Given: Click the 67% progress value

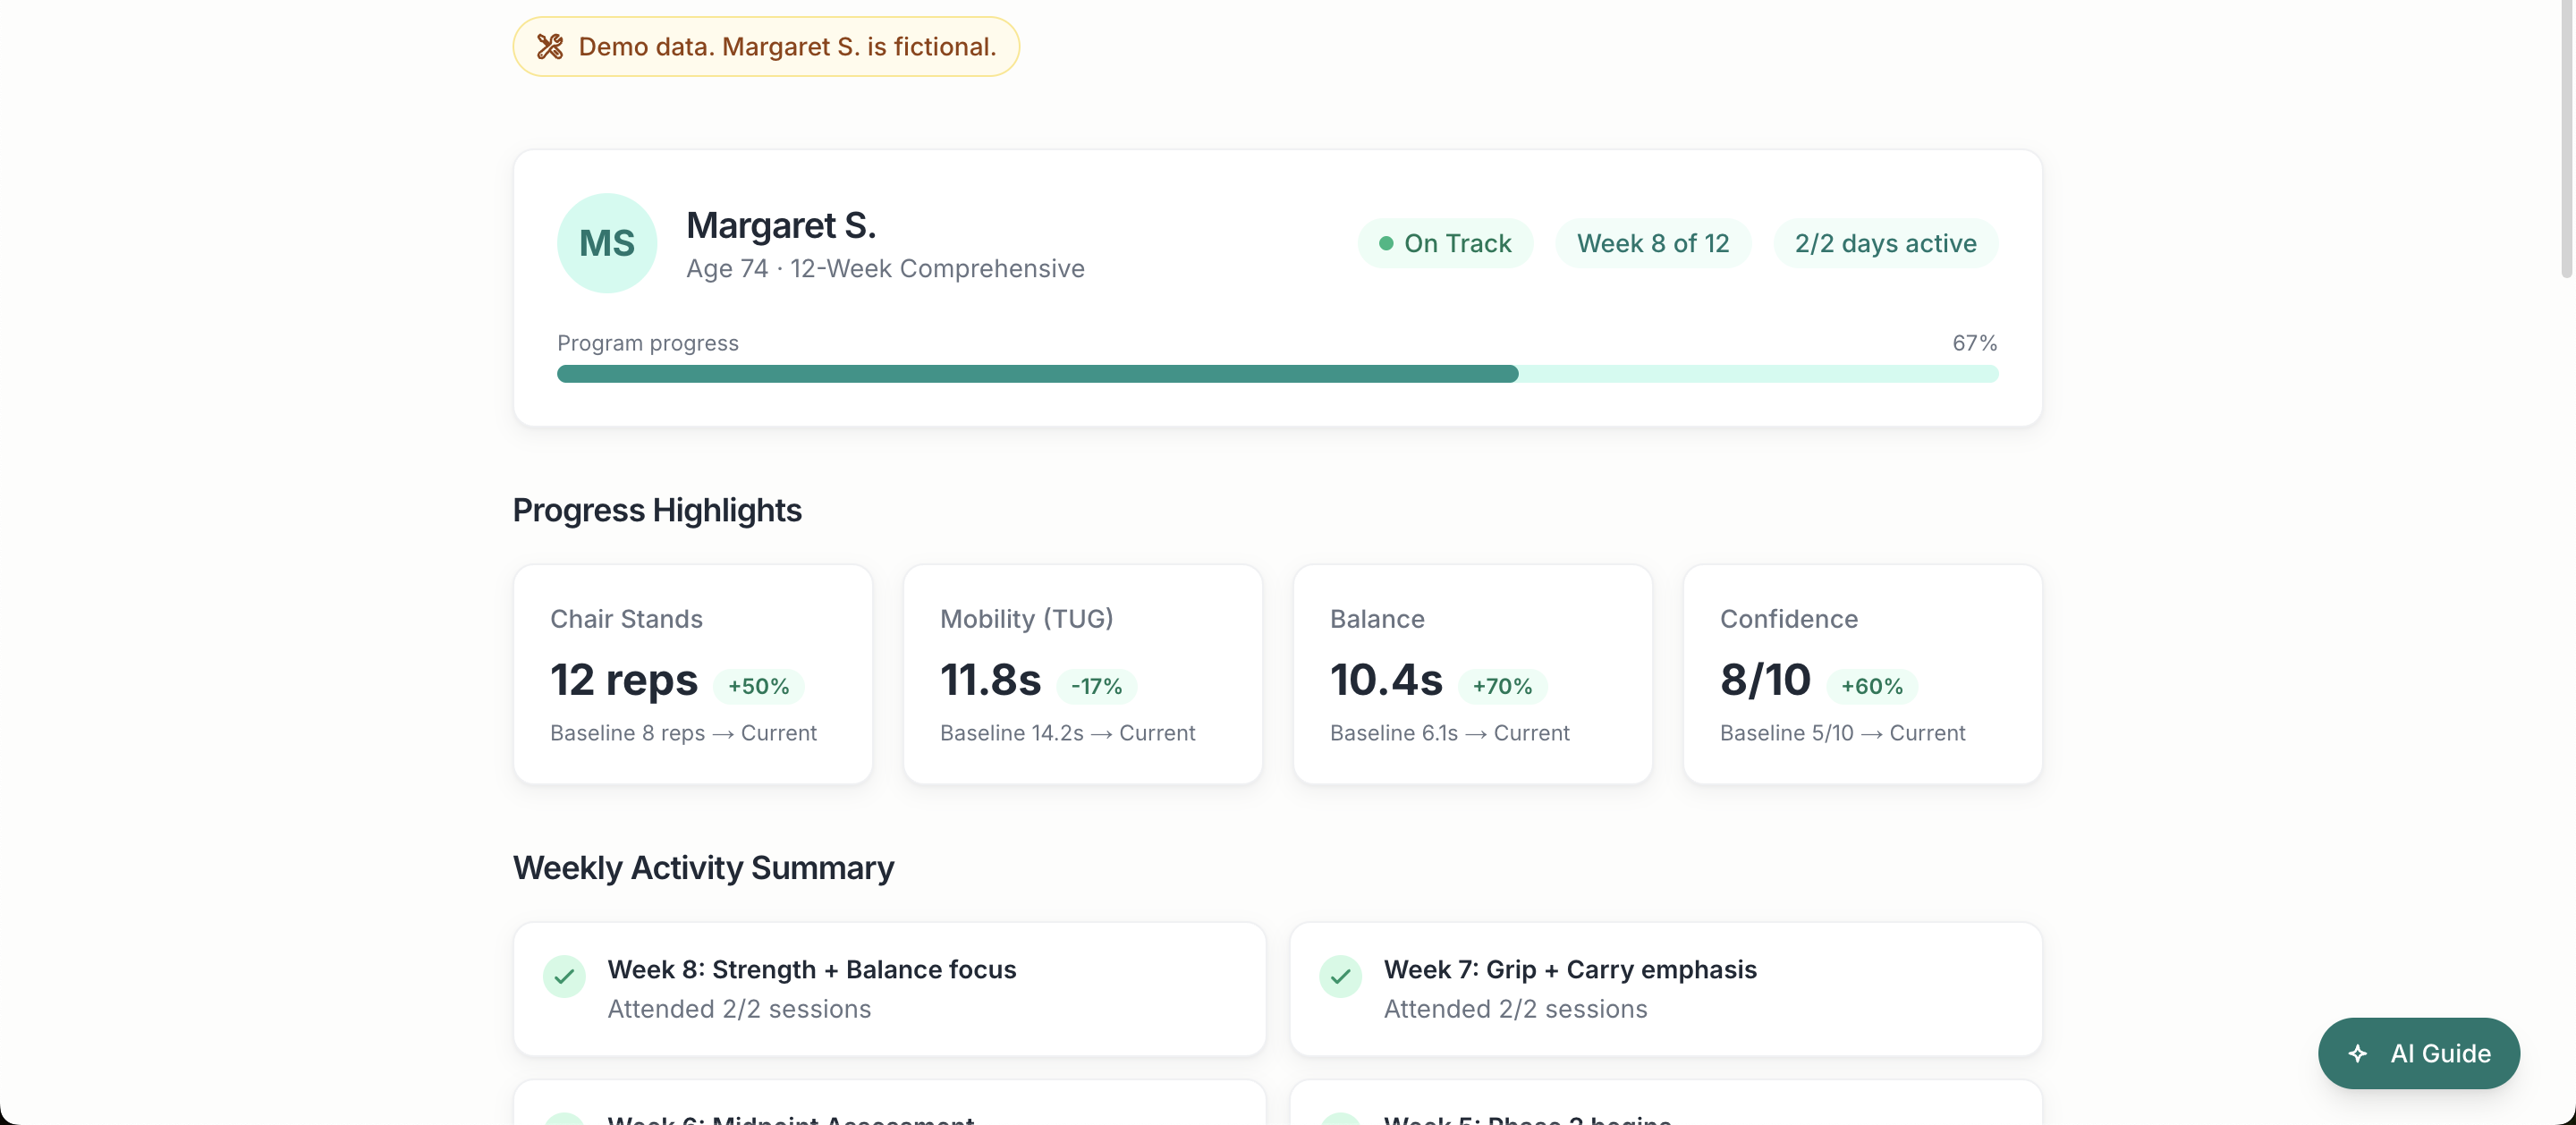Looking at the screenshot, I should (x=1975, y=343).
